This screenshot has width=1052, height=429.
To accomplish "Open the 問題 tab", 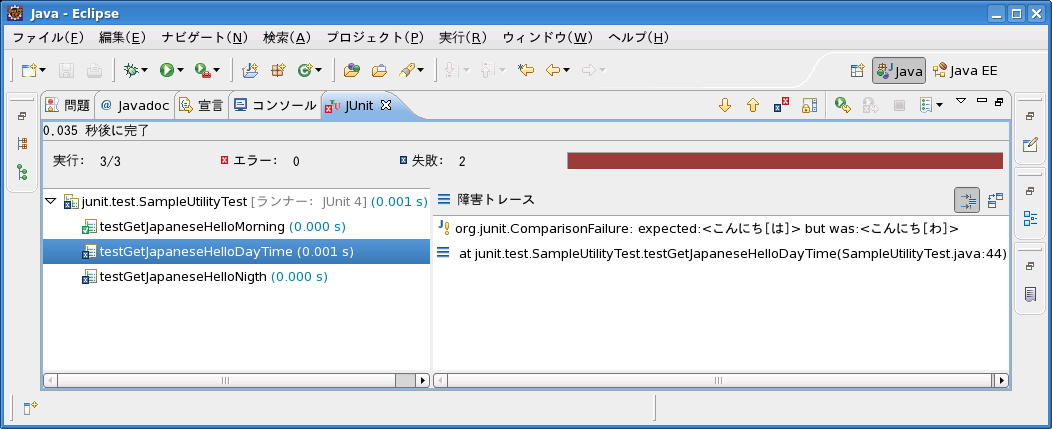I will tap(68, 105).
